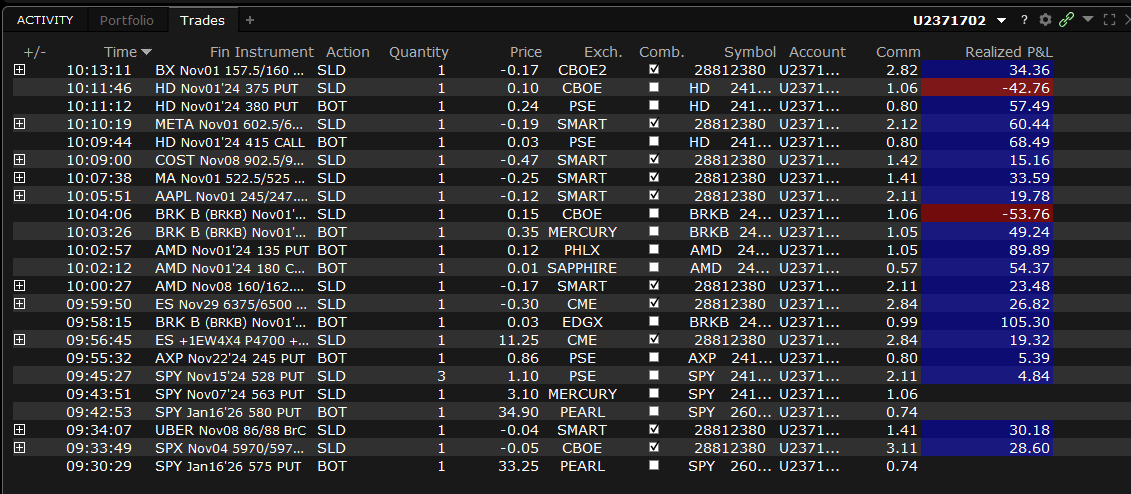Click the +/- column header

[x=34, y=52]
